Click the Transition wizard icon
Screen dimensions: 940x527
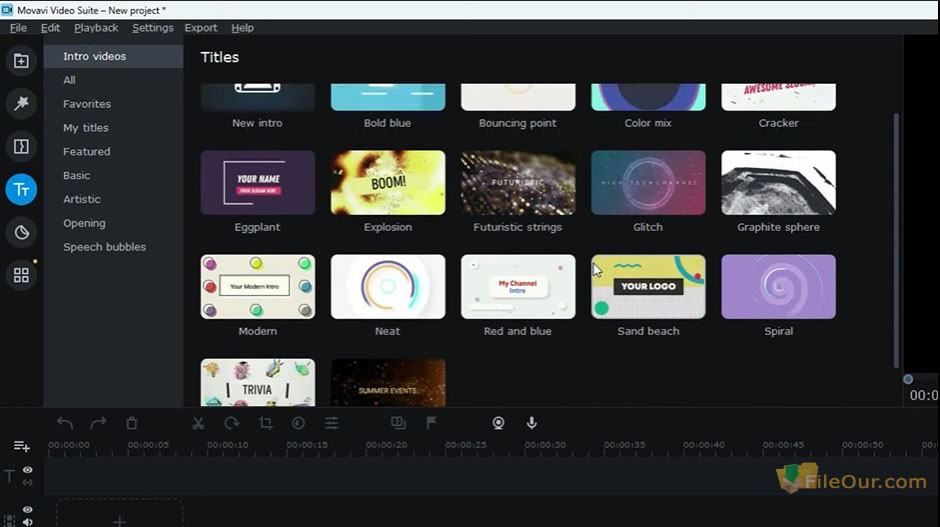pos(398,423)
